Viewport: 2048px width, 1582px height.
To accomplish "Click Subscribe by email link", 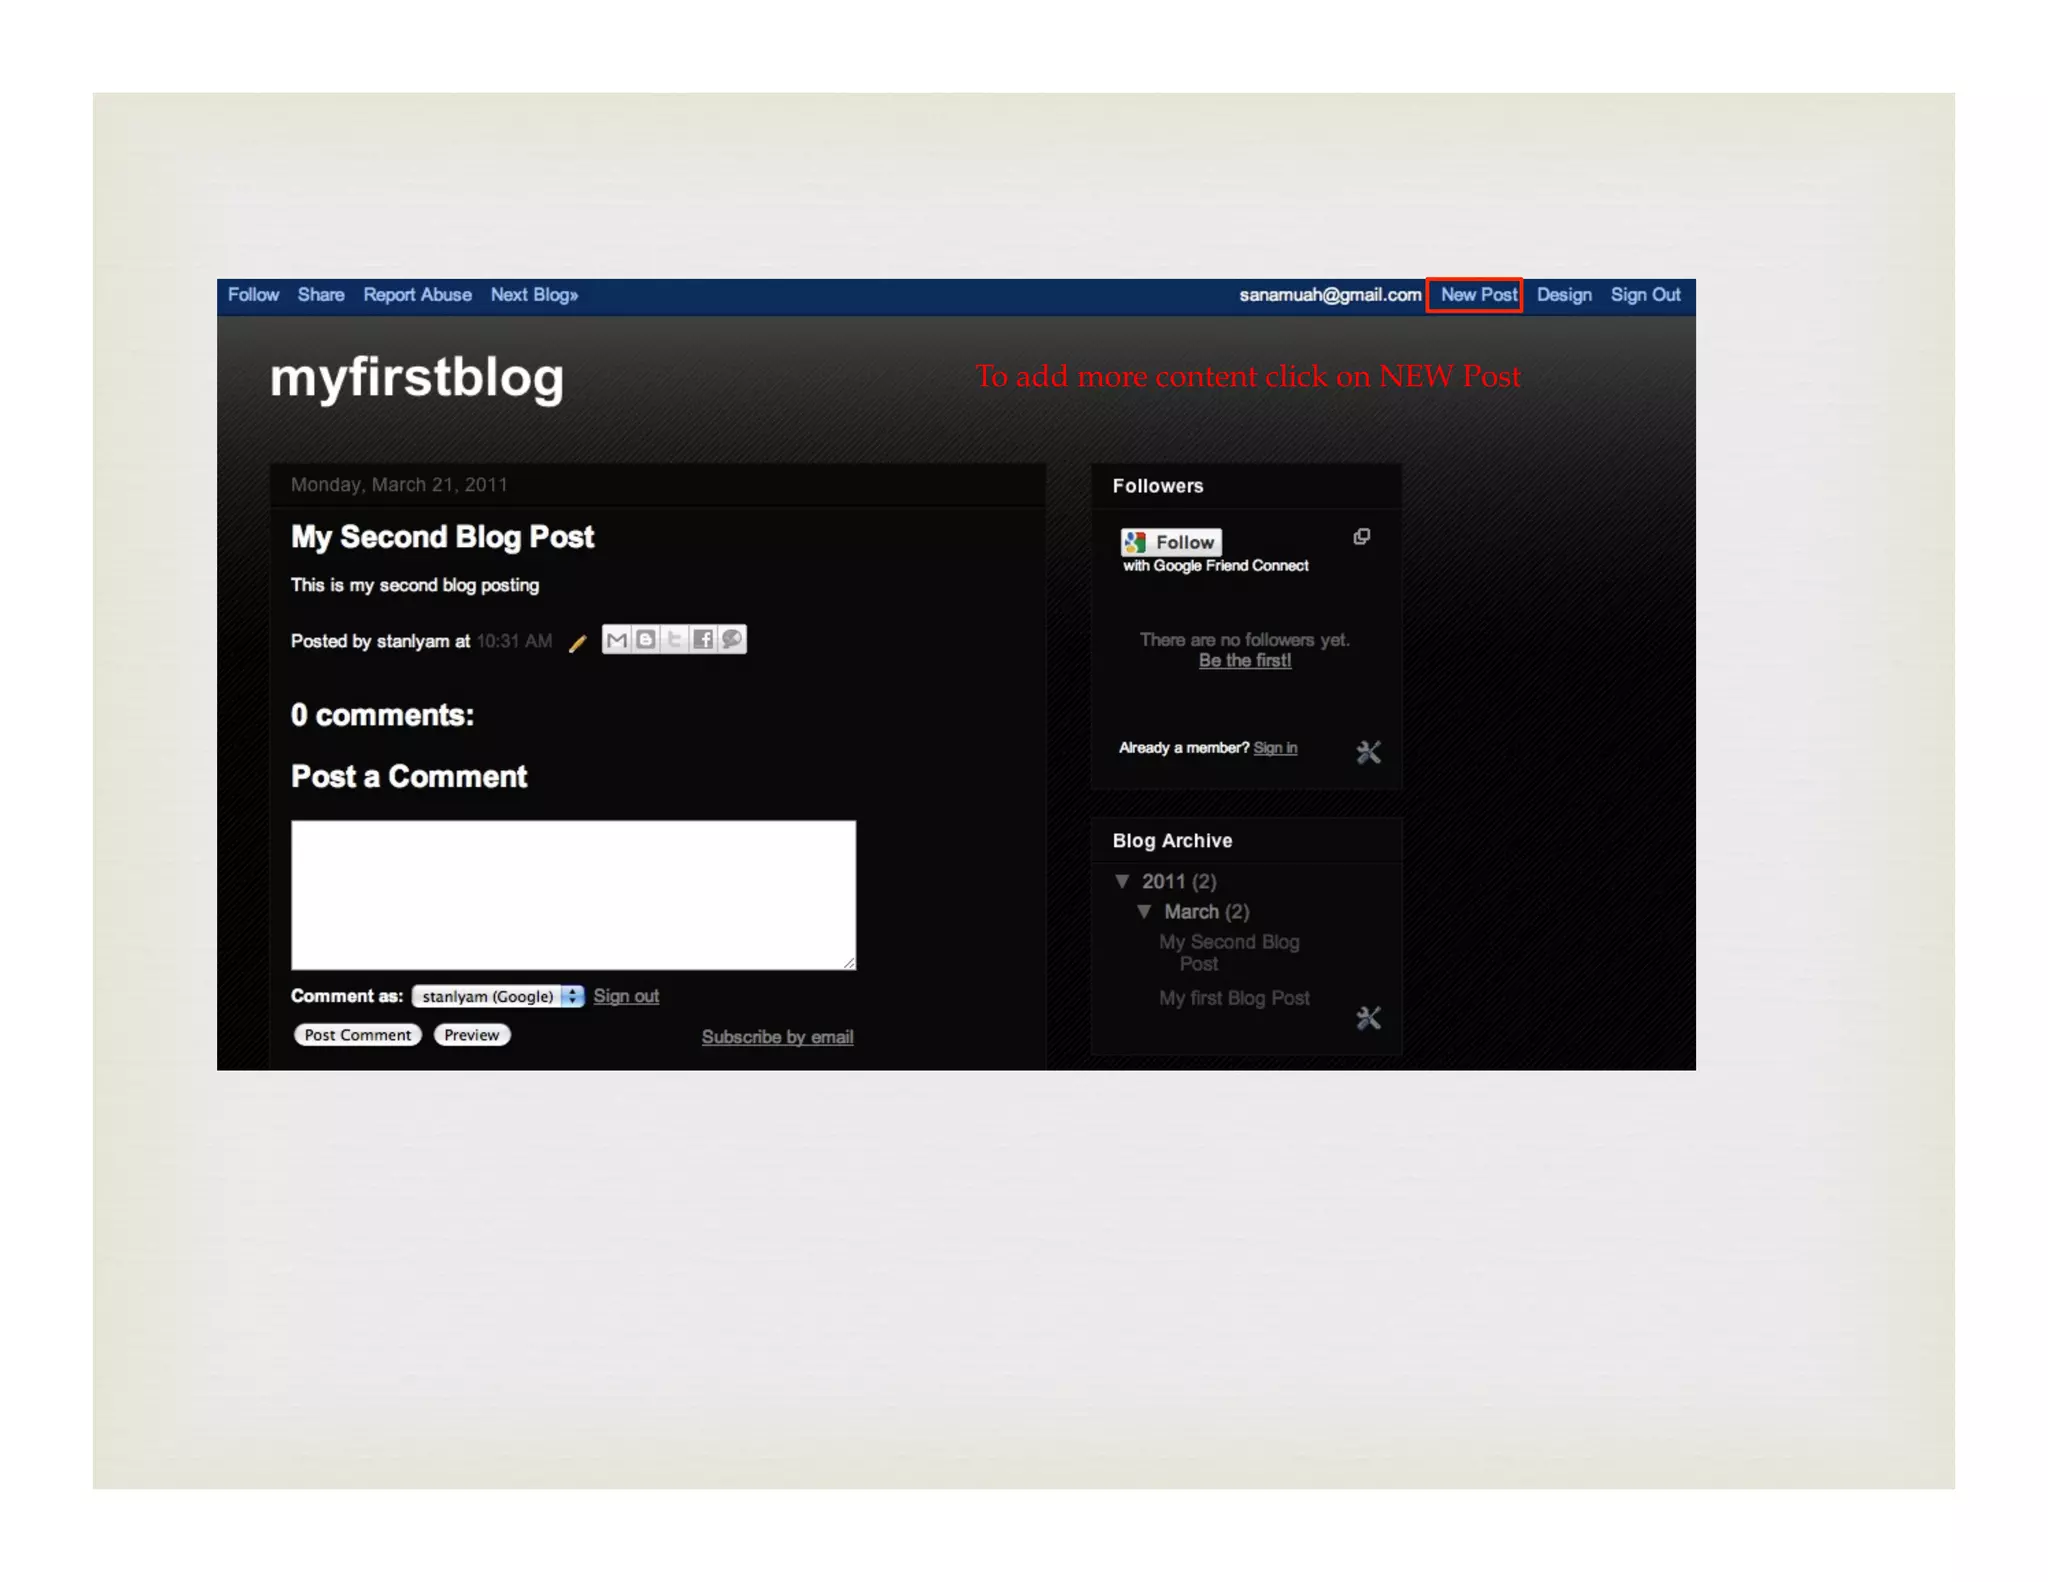I will 777,1037.
